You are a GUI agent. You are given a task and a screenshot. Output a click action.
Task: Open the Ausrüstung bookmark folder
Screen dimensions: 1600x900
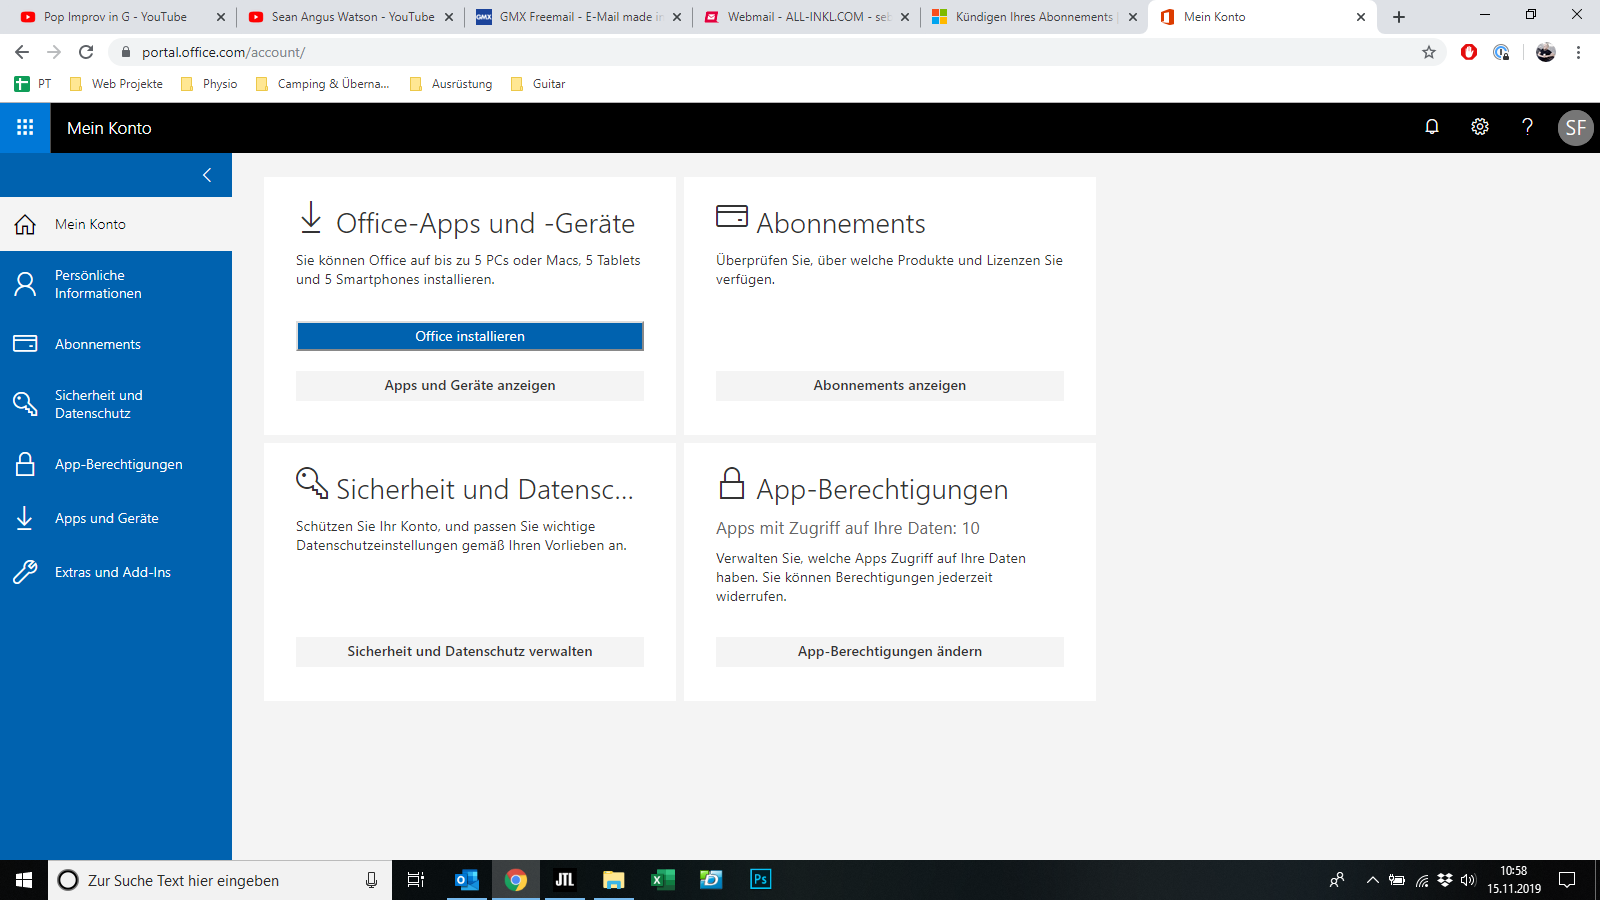pos(451,84)
